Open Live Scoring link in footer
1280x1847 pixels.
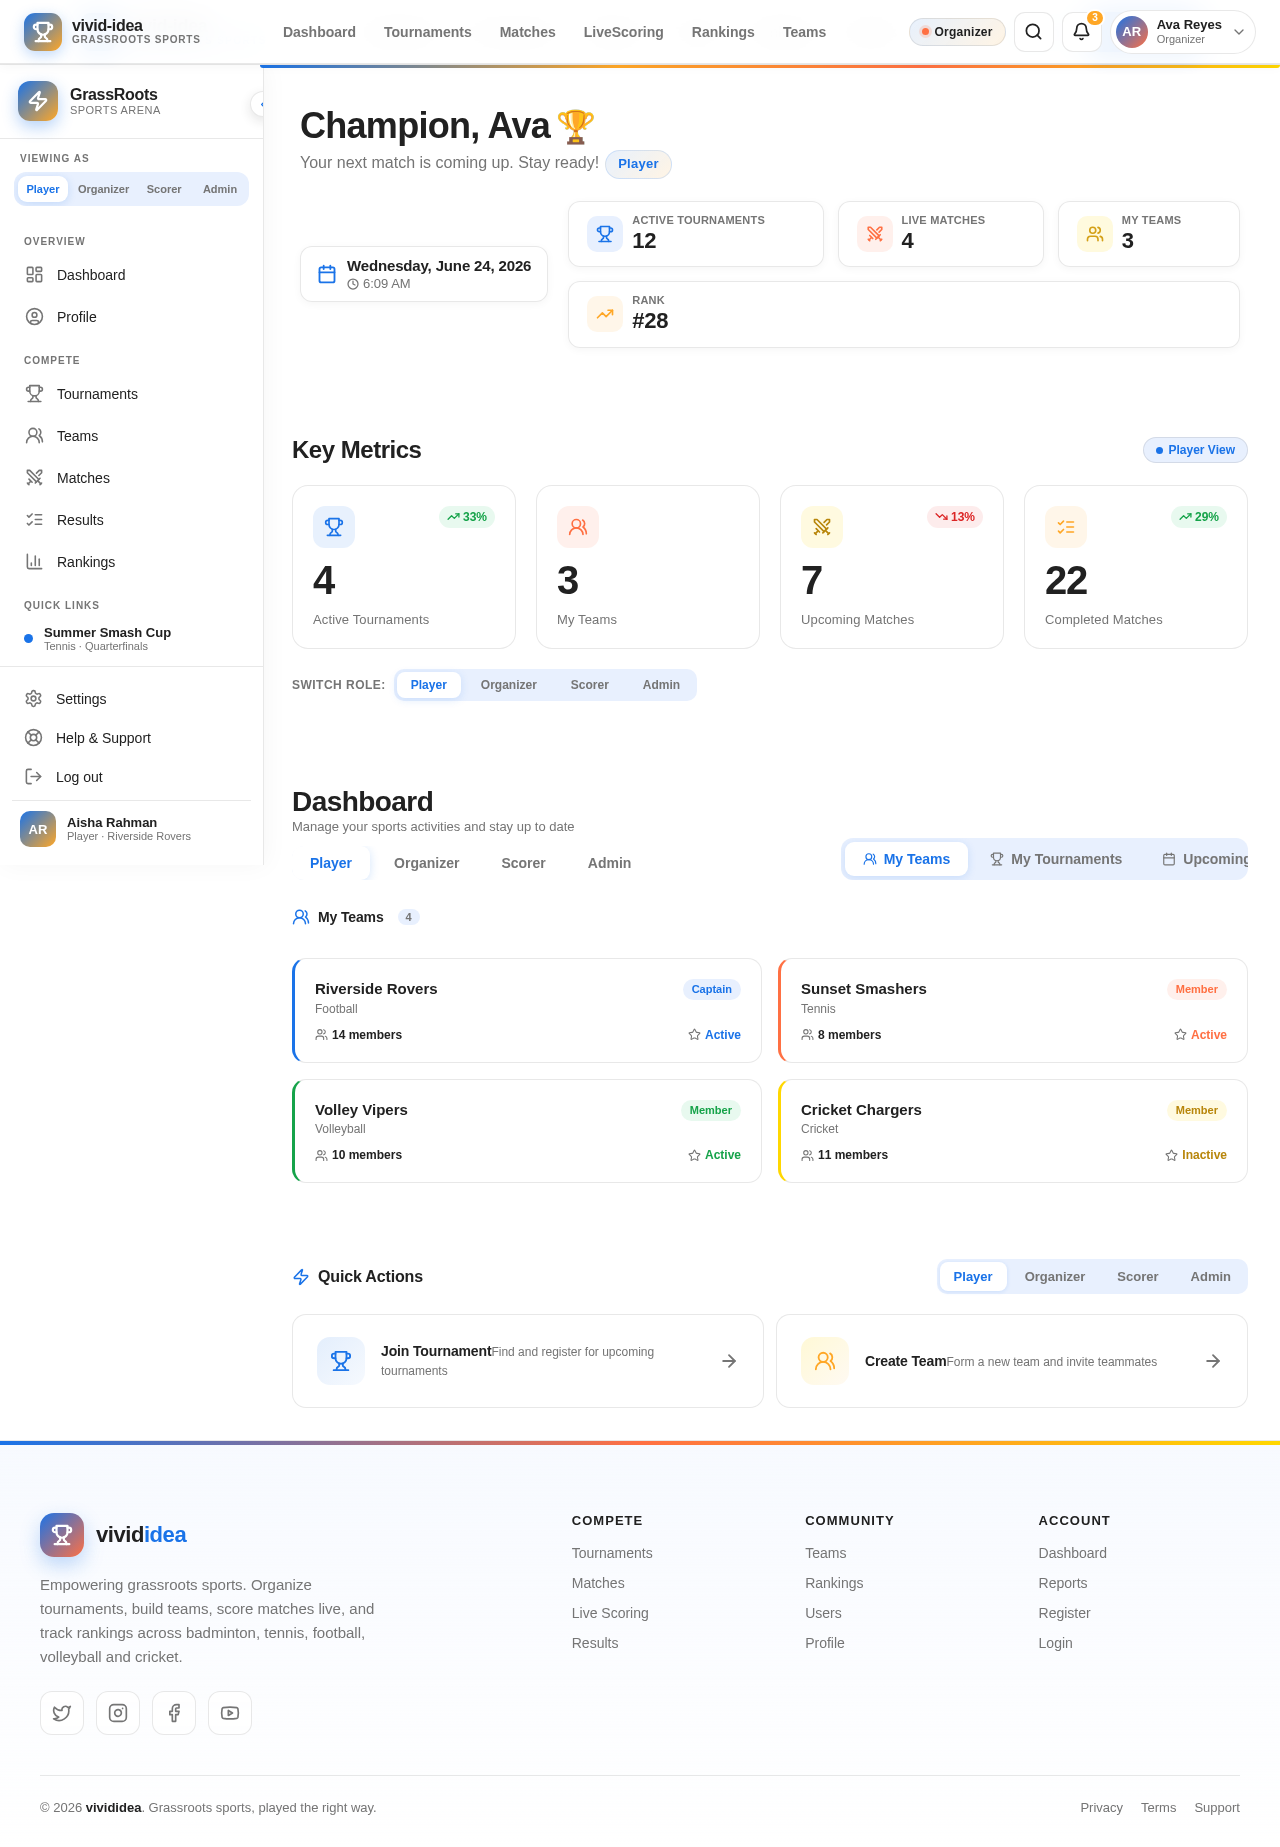pyautogui.click(x=610, y=1613)
